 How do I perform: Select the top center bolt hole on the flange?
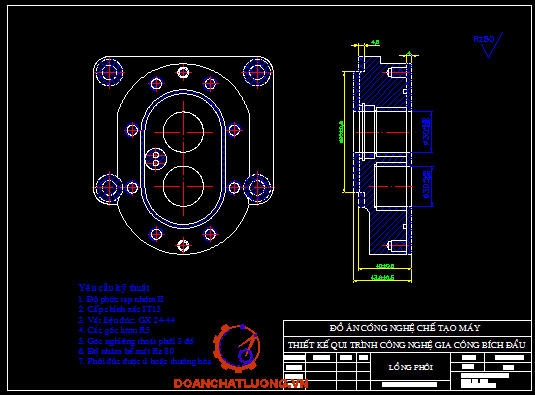pyautogui.click(x=183, y=72)
